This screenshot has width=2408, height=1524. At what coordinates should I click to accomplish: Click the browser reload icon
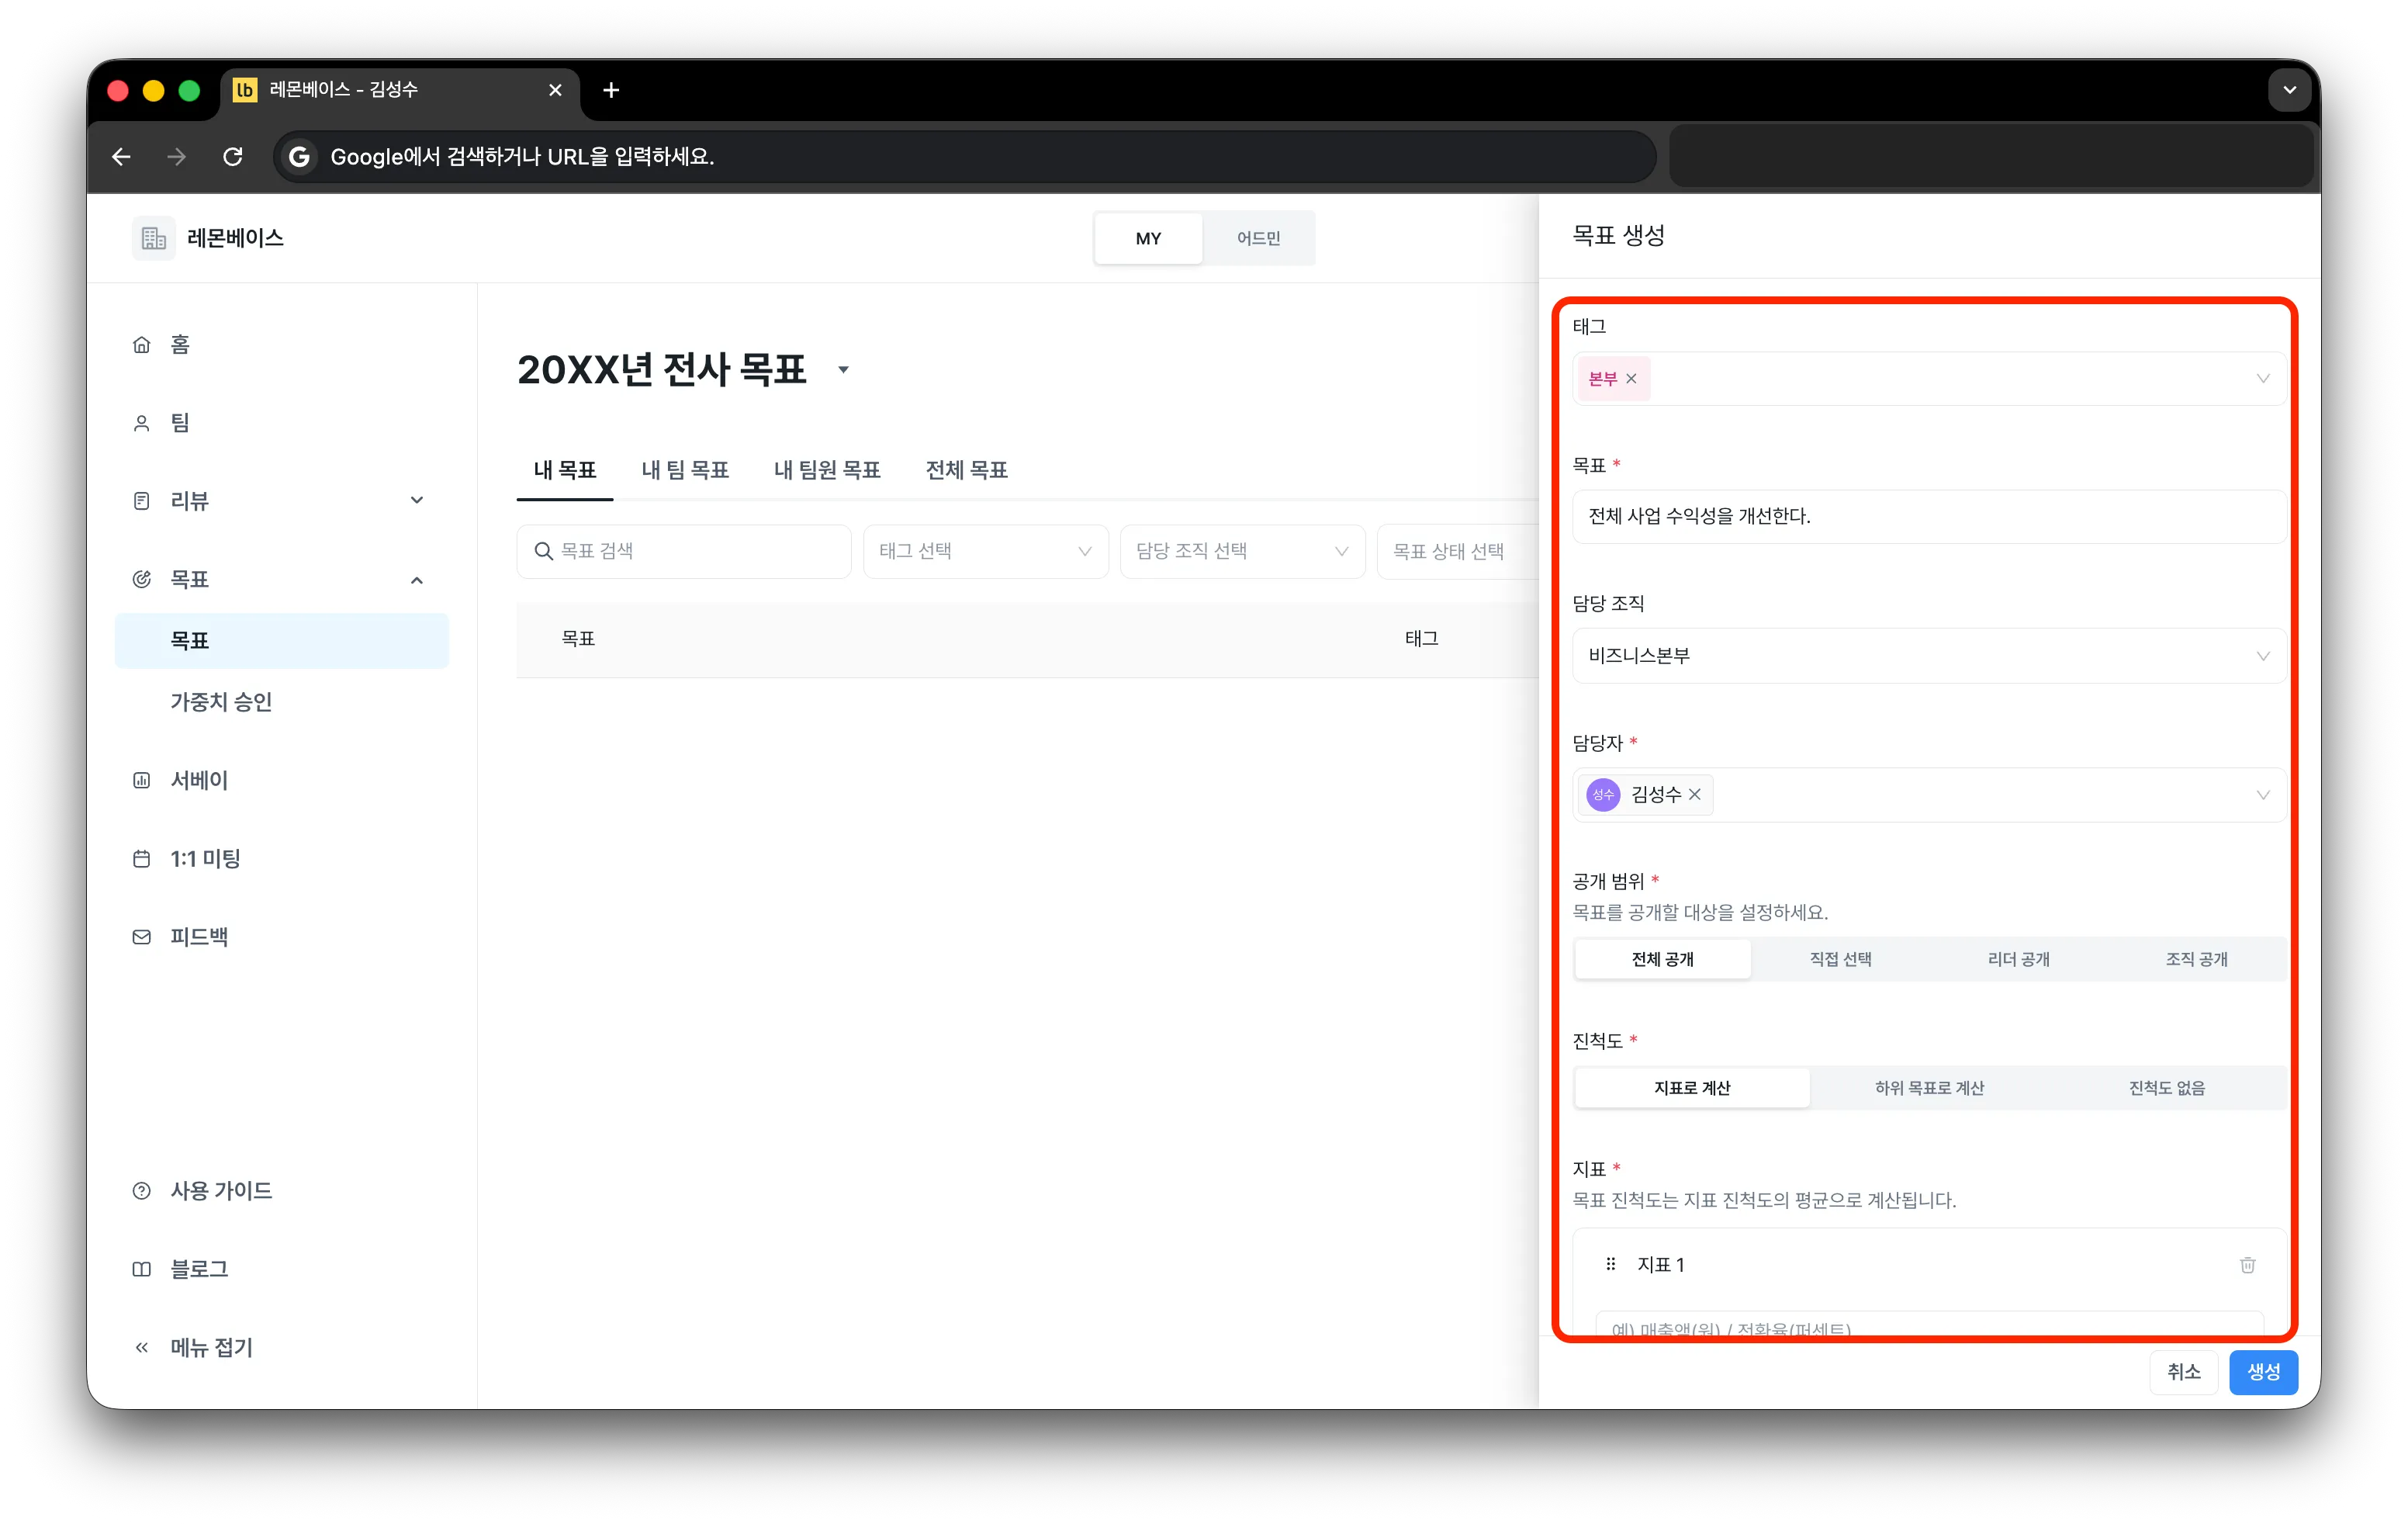(233, 157)
